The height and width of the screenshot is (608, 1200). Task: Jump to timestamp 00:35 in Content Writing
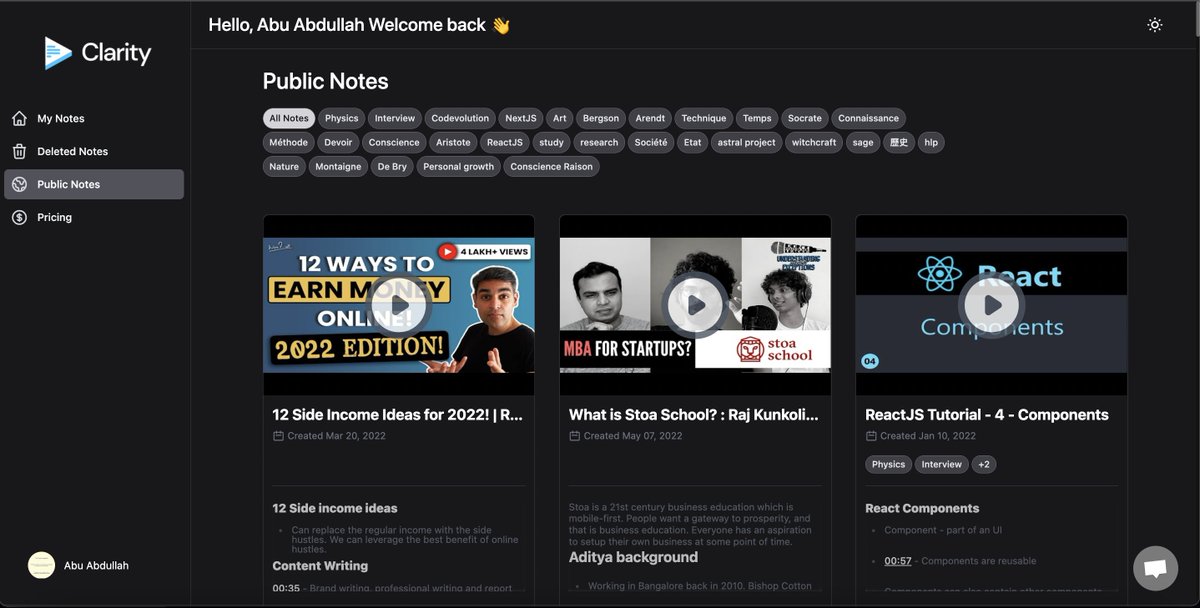286,589
